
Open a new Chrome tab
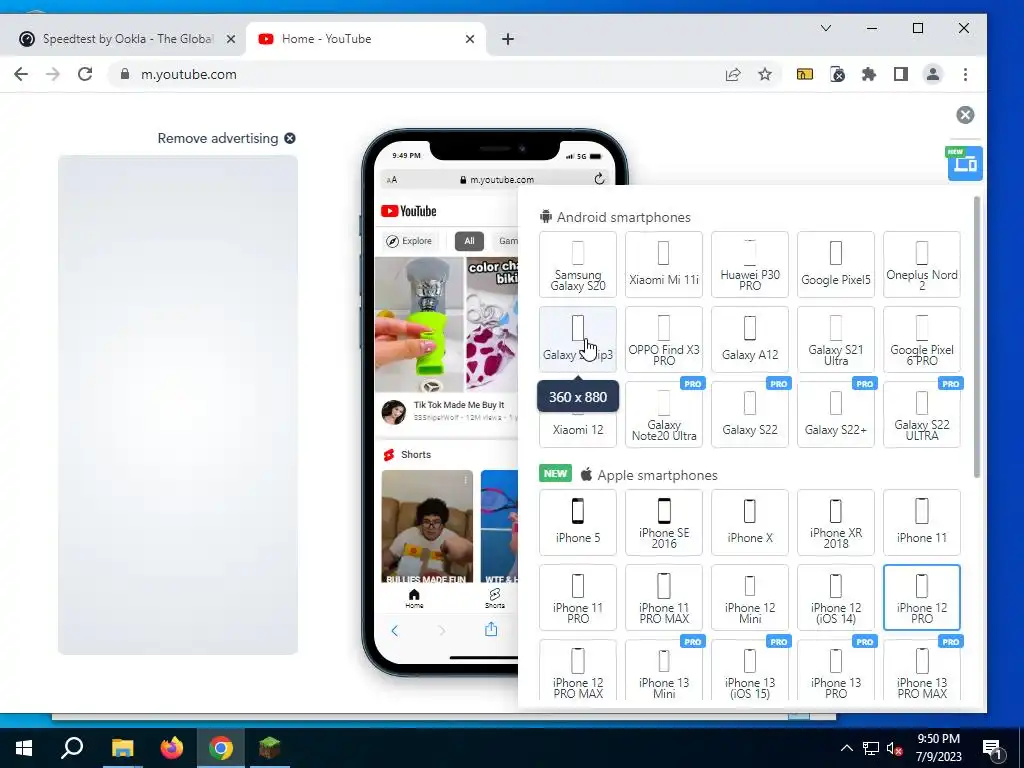tap(507, 39)
